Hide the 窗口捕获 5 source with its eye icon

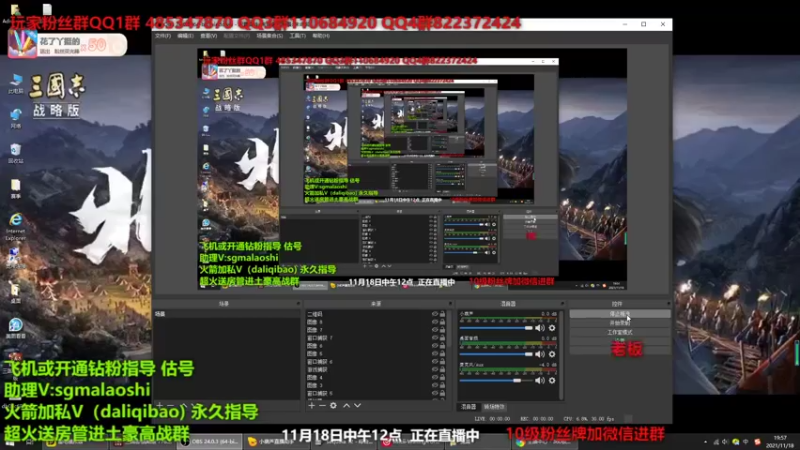click(435, 393)
